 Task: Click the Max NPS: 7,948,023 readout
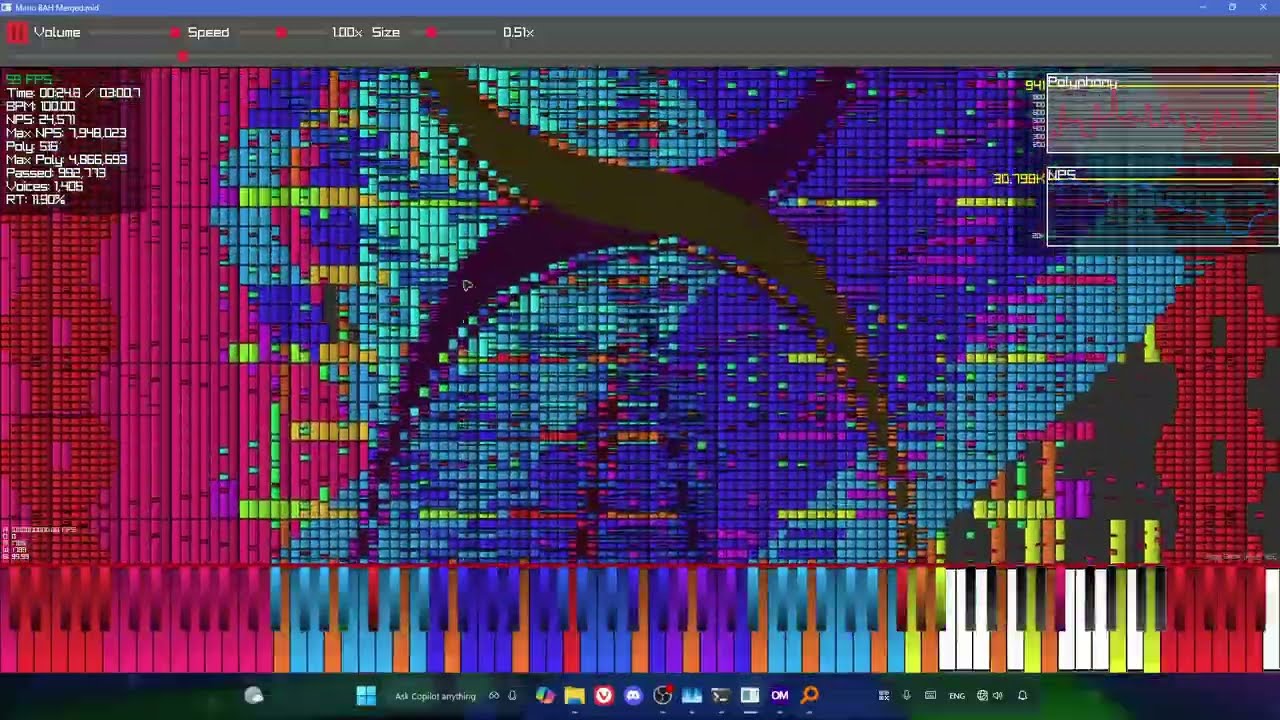[x=66, y=133]
